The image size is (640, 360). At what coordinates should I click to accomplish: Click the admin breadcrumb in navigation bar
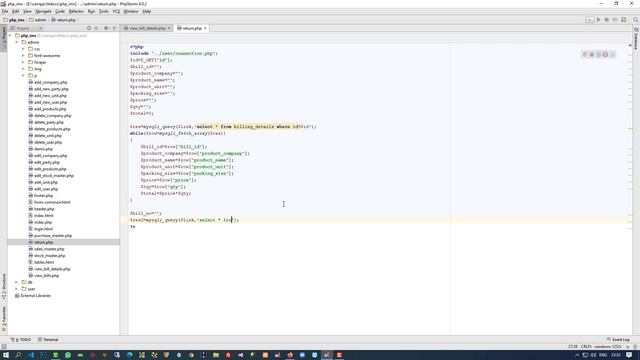(x=38, y=20)
